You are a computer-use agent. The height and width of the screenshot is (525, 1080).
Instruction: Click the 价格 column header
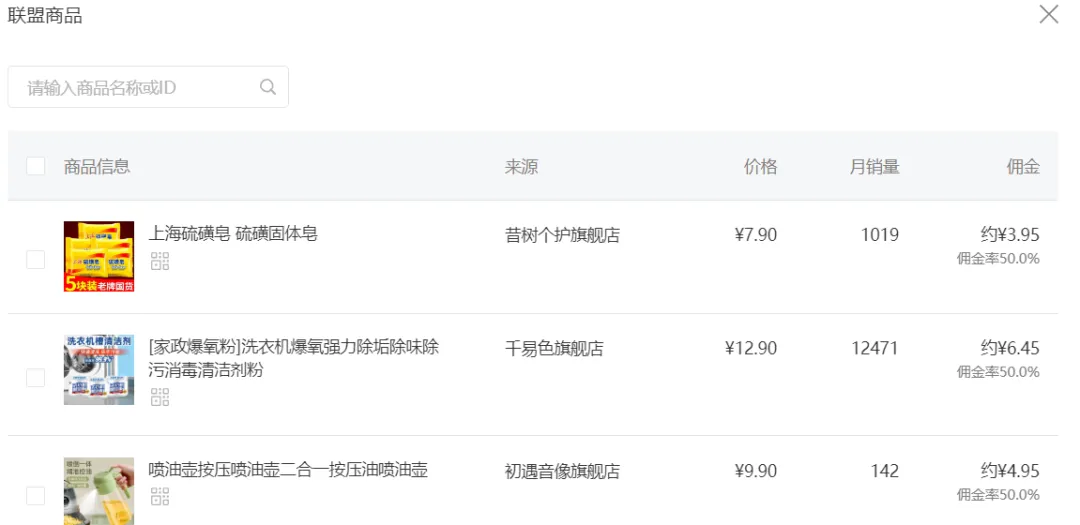(x=760, y=167)
